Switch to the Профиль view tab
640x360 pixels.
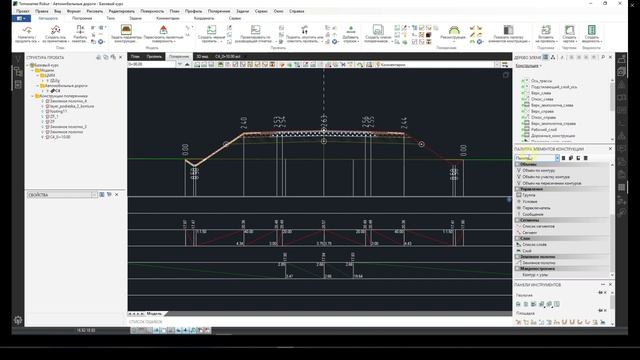coord(154,56)
